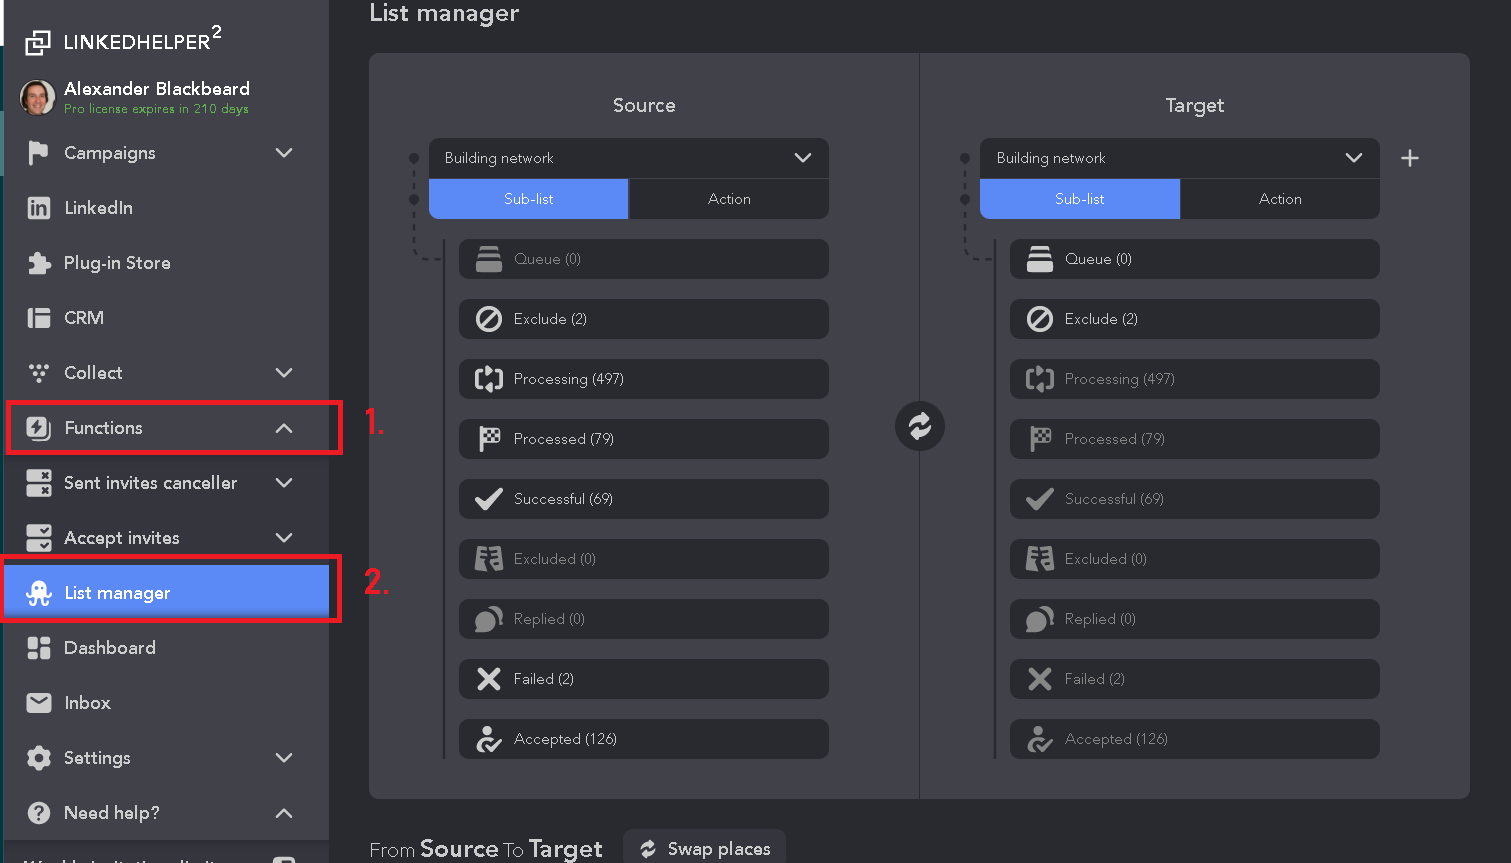The height and width of the screenshot is (863, 1511).
Task: Click Target Accepted (126) entry
Action: pyautogui.click(x=1195, y=739)
